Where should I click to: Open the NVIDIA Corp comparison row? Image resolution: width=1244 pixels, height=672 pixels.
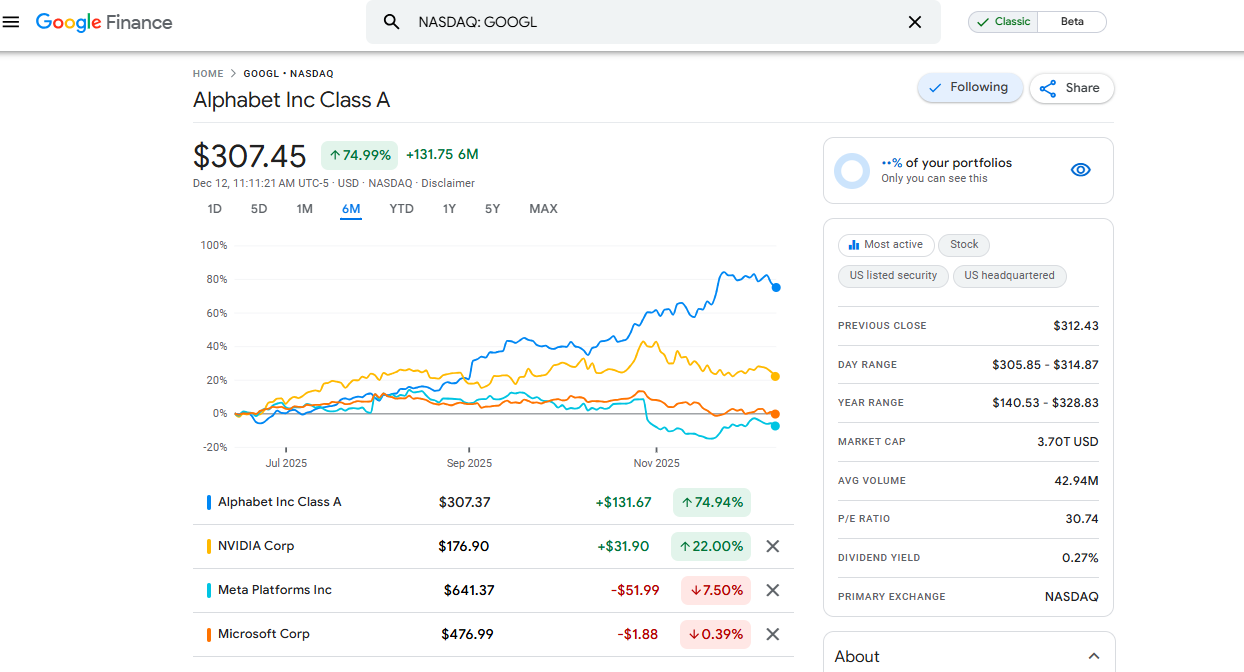click(x=493, y=546)
